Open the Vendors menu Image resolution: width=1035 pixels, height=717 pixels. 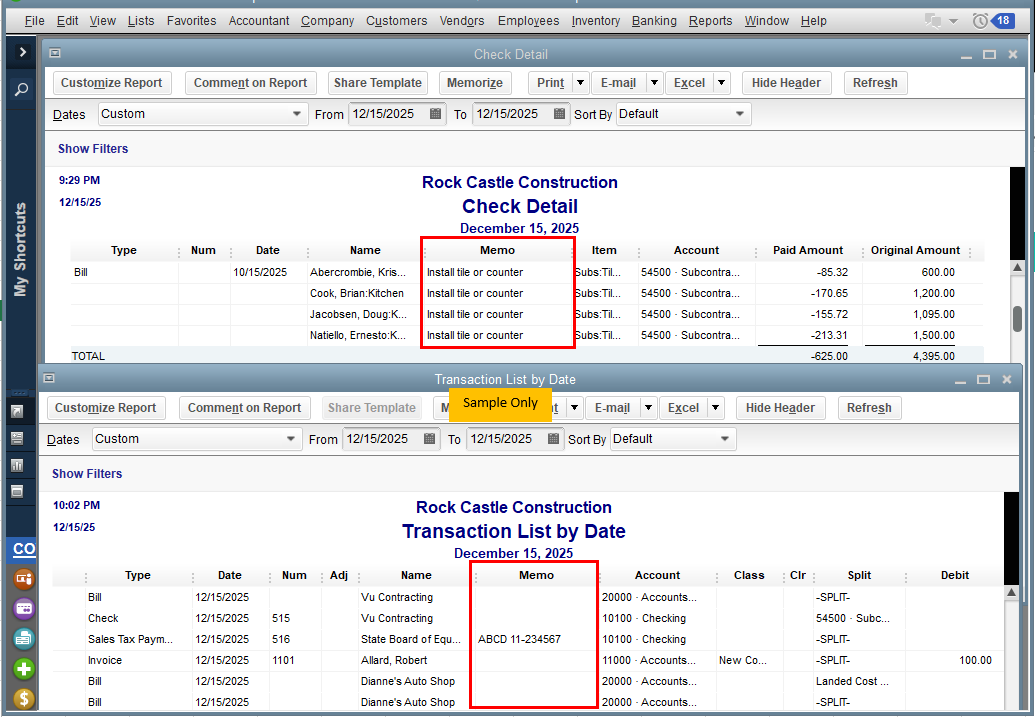click(462, 21)
